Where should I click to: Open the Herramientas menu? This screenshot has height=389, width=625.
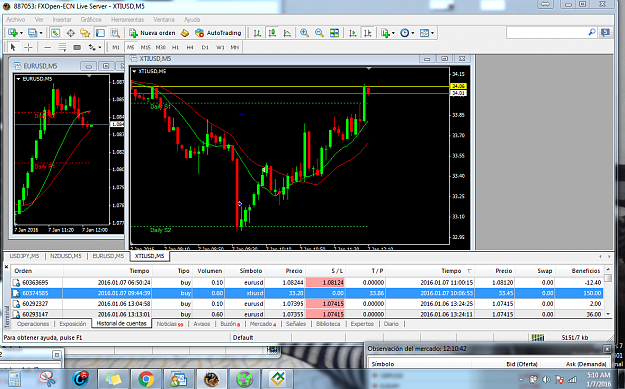127,20
